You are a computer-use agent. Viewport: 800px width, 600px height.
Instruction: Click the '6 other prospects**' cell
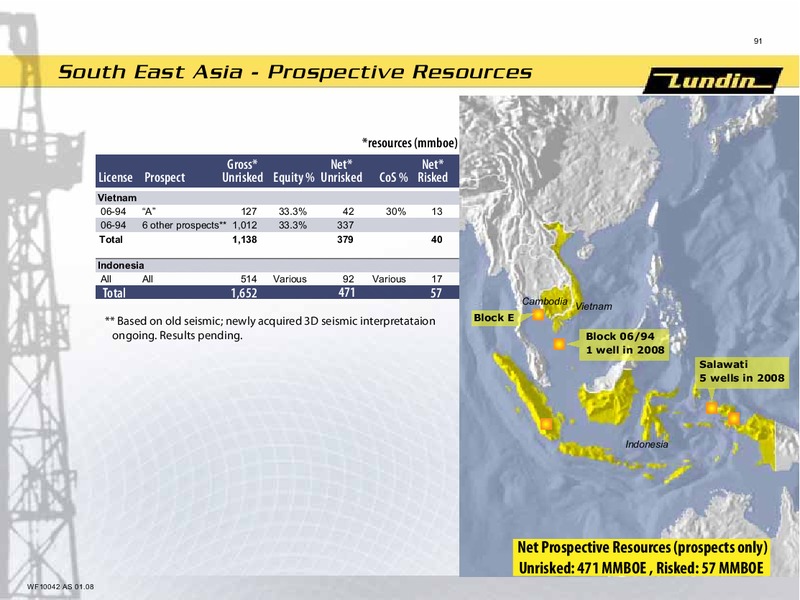184,225
